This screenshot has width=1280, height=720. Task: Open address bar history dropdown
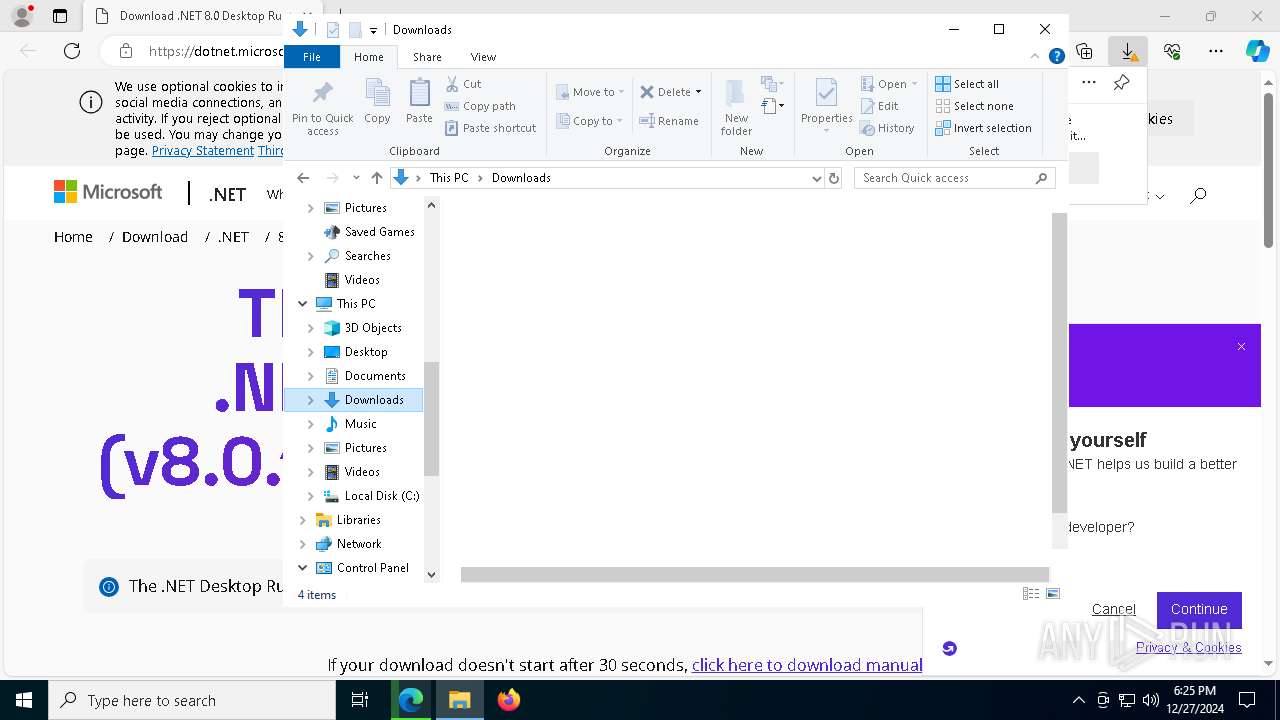point(817,178)
